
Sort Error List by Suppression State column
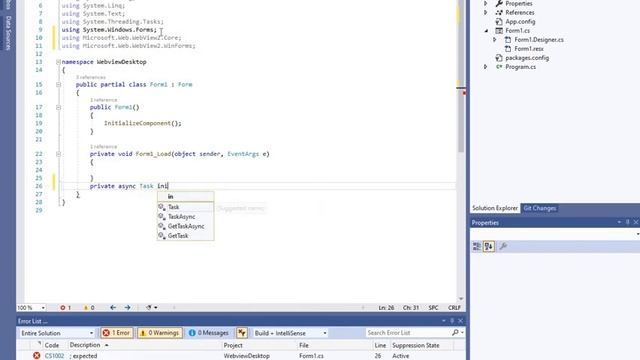click(x=416, y=345)
